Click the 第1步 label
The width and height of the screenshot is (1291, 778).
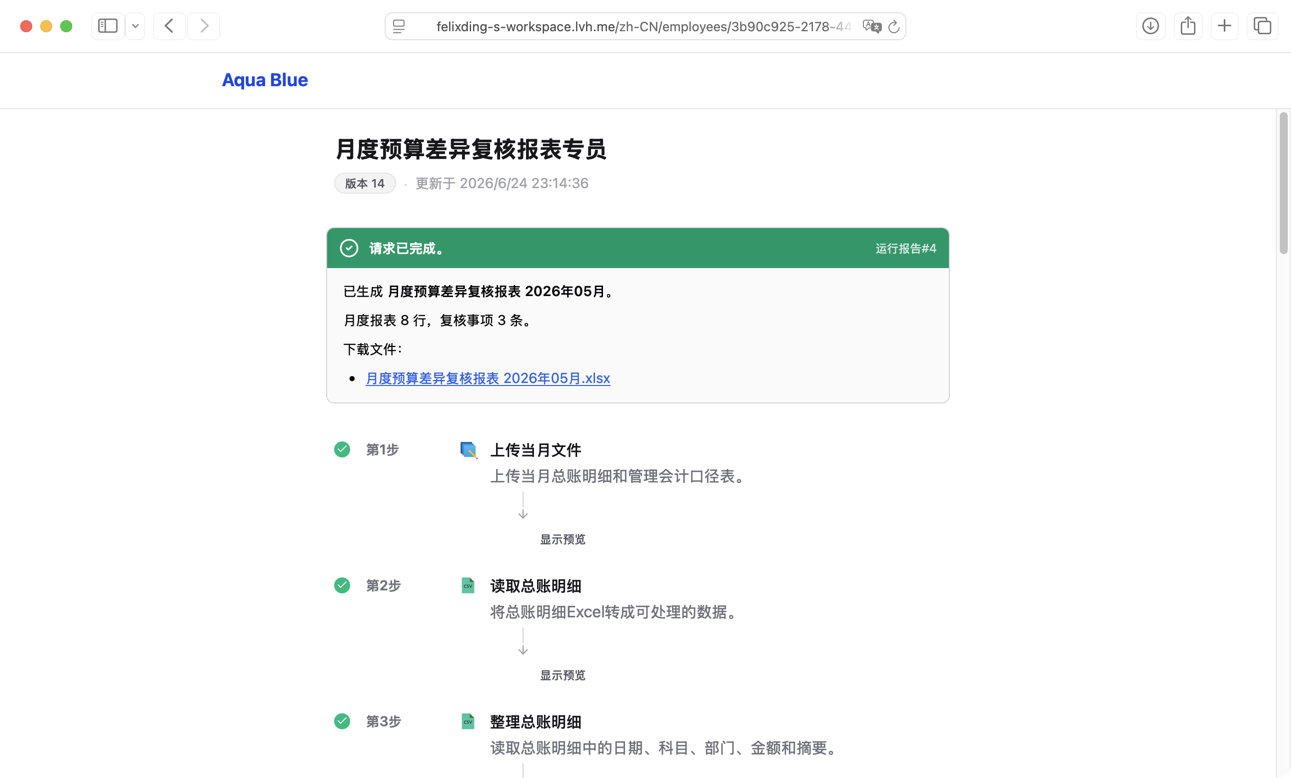click(383, 450)
